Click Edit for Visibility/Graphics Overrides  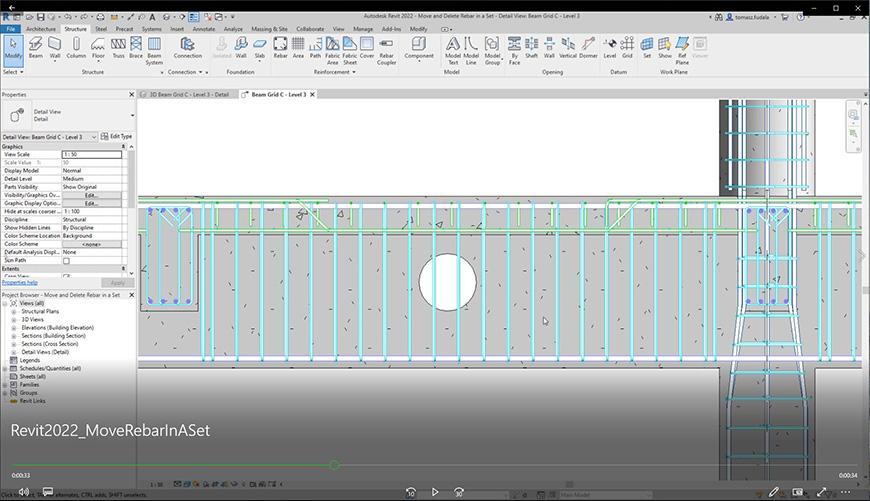(x=92, y=195)
